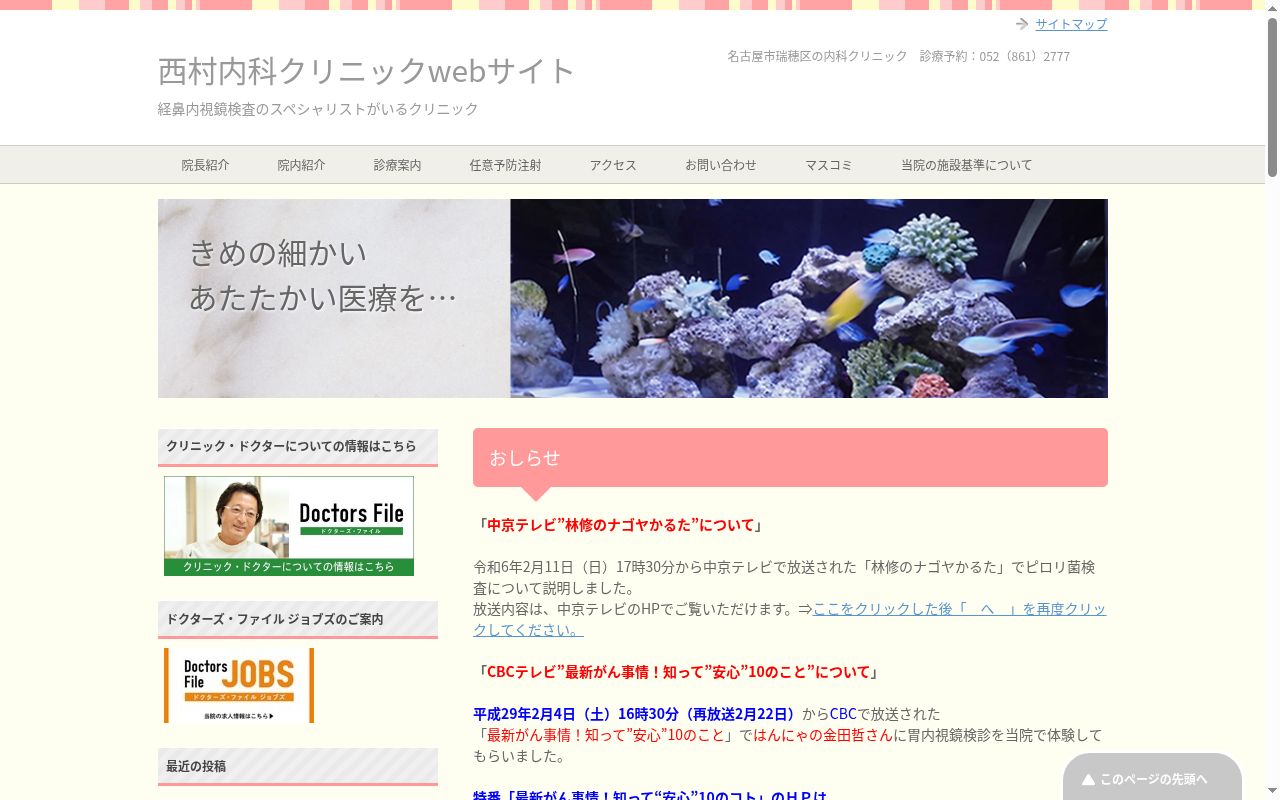Open the Doctors File JOBS banner
Viewport: 1280px width, 800px height.
pos(239,685)
